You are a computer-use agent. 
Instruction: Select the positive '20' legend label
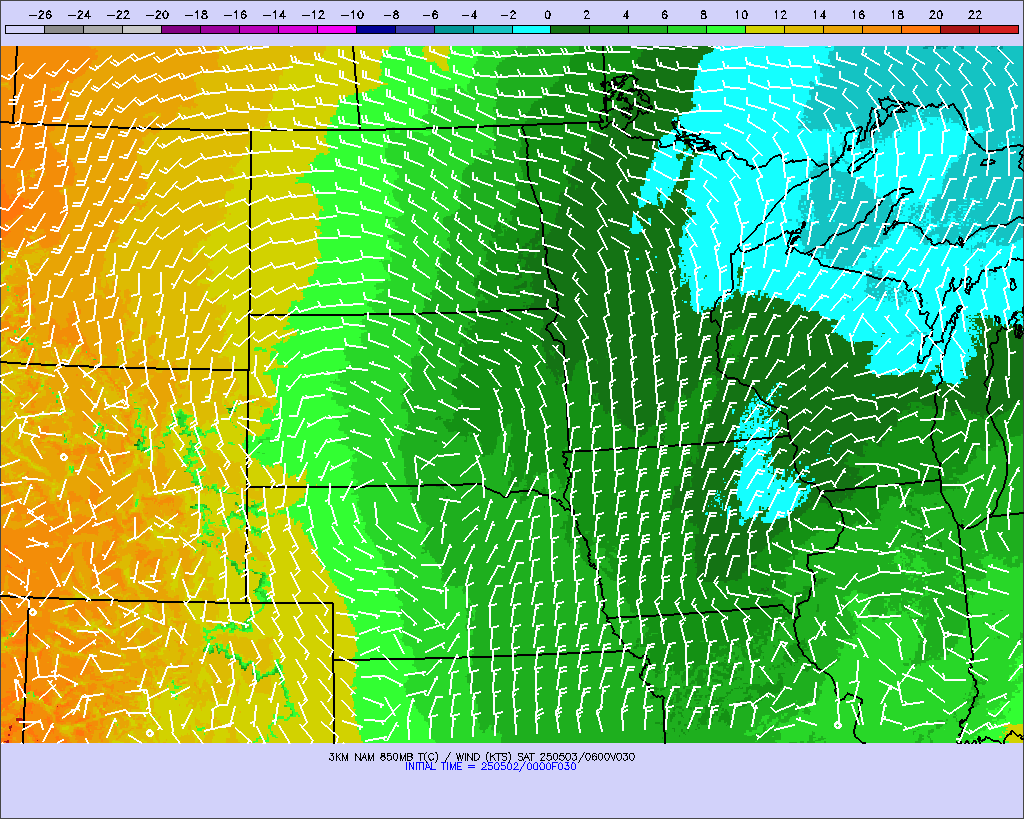[x=936, y=14]
